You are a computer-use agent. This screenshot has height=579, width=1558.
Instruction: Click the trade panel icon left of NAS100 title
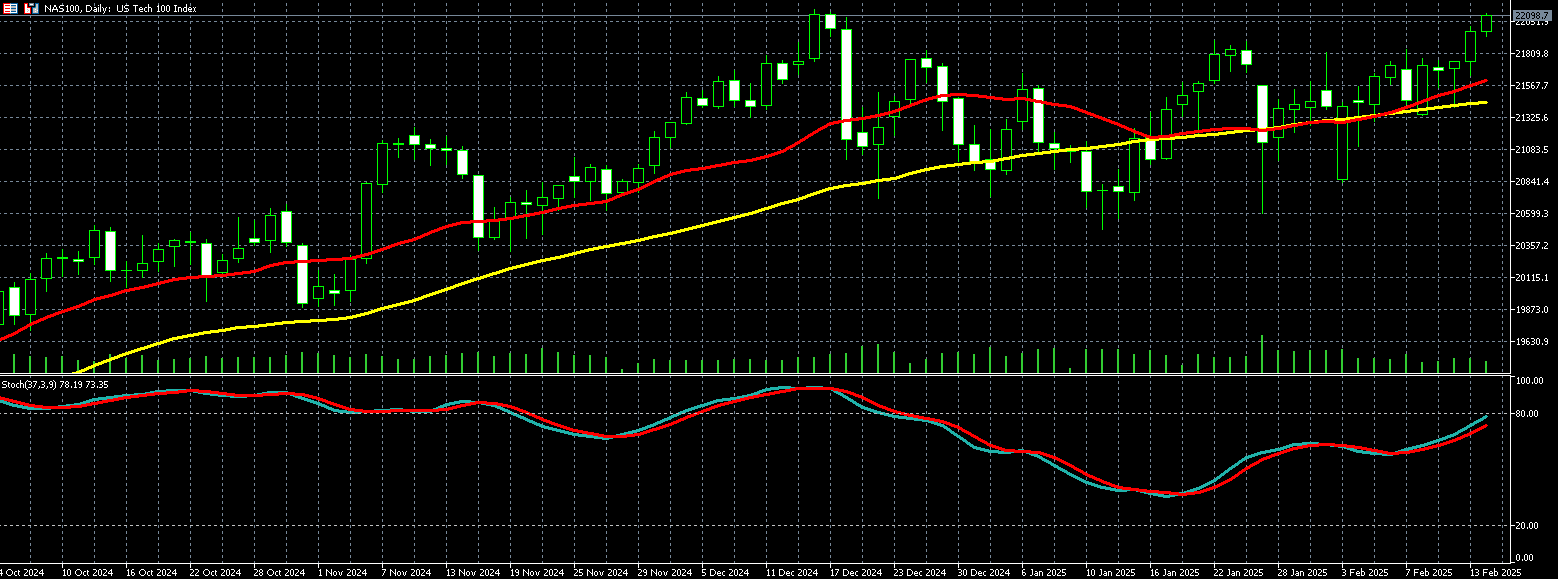(32, 8)
